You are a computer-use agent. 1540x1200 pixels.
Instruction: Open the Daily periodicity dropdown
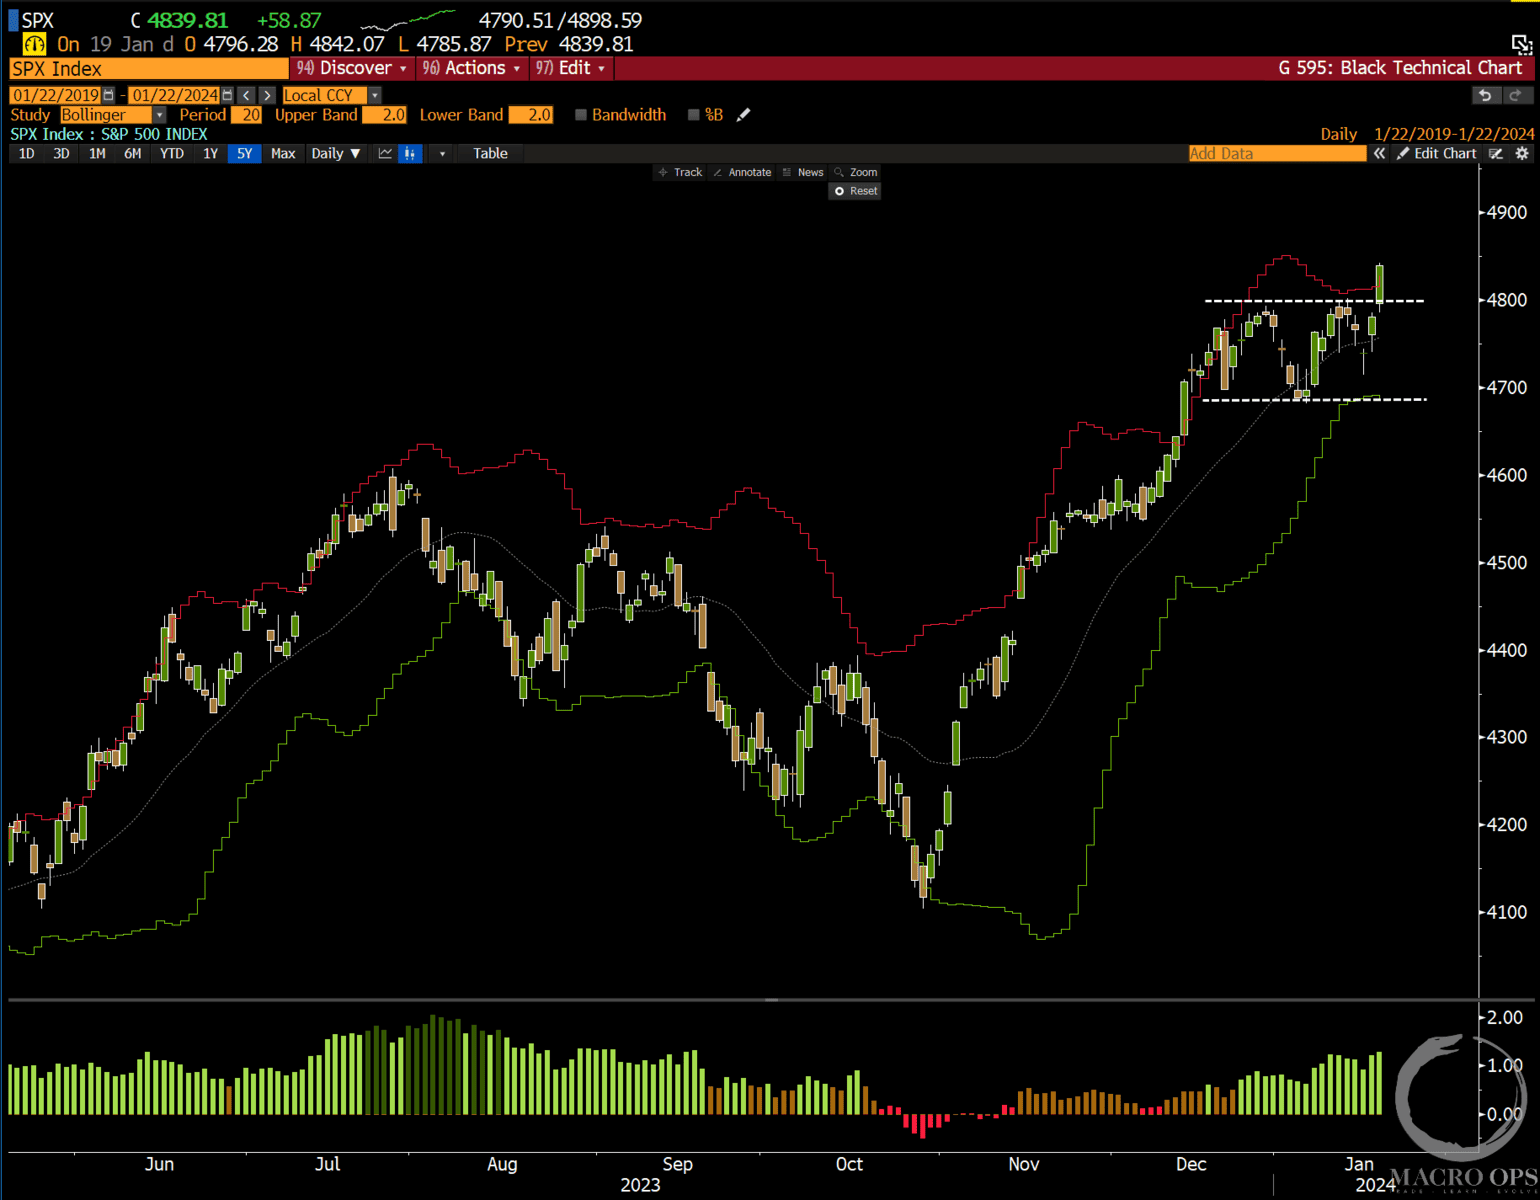[x=335, y=153]
